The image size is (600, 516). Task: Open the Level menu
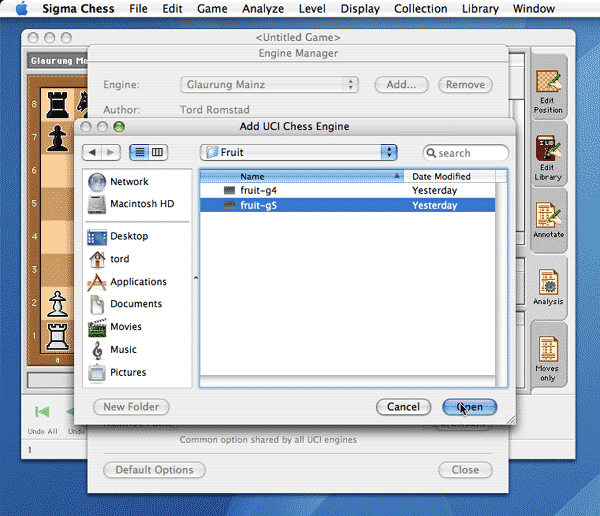tap(312, 8)
